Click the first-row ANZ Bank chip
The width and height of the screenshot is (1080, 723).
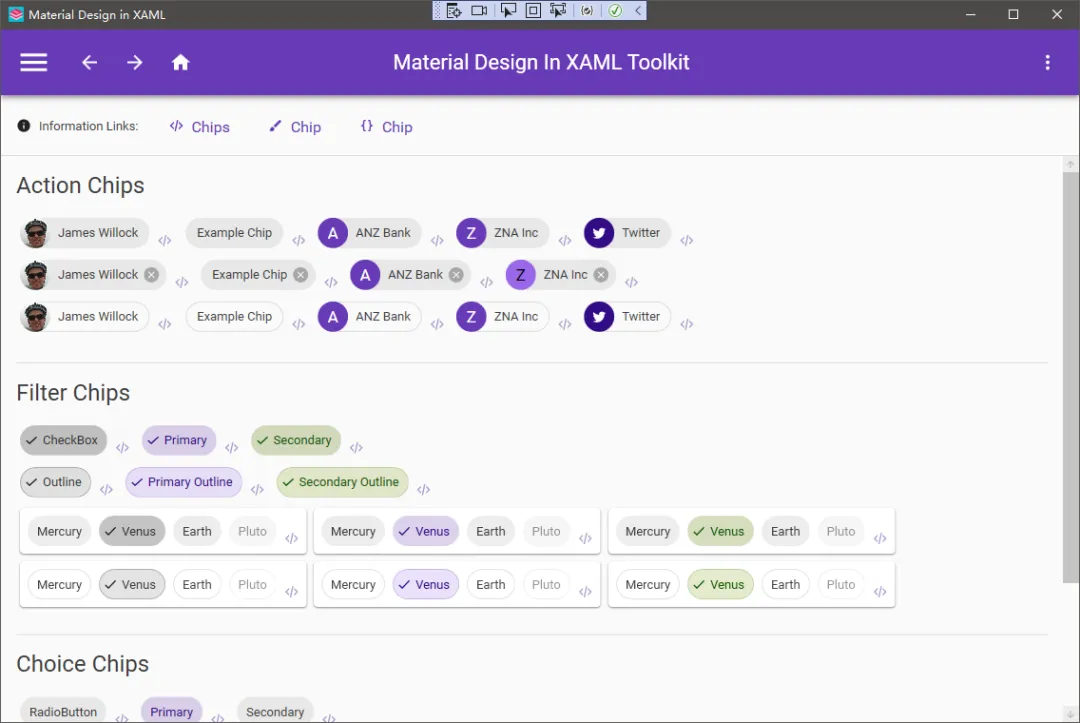369,233
